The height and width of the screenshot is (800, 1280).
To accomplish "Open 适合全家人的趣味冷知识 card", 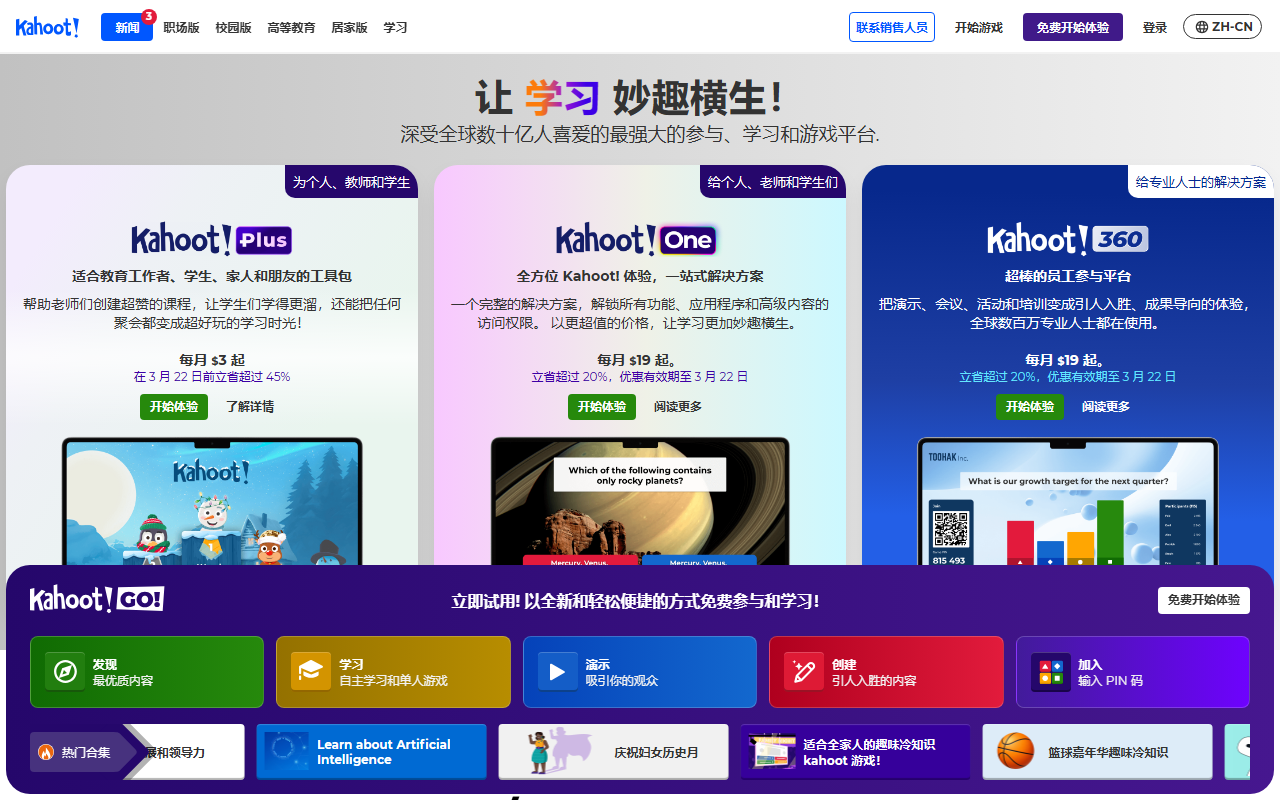I will [x=856, y=752].
